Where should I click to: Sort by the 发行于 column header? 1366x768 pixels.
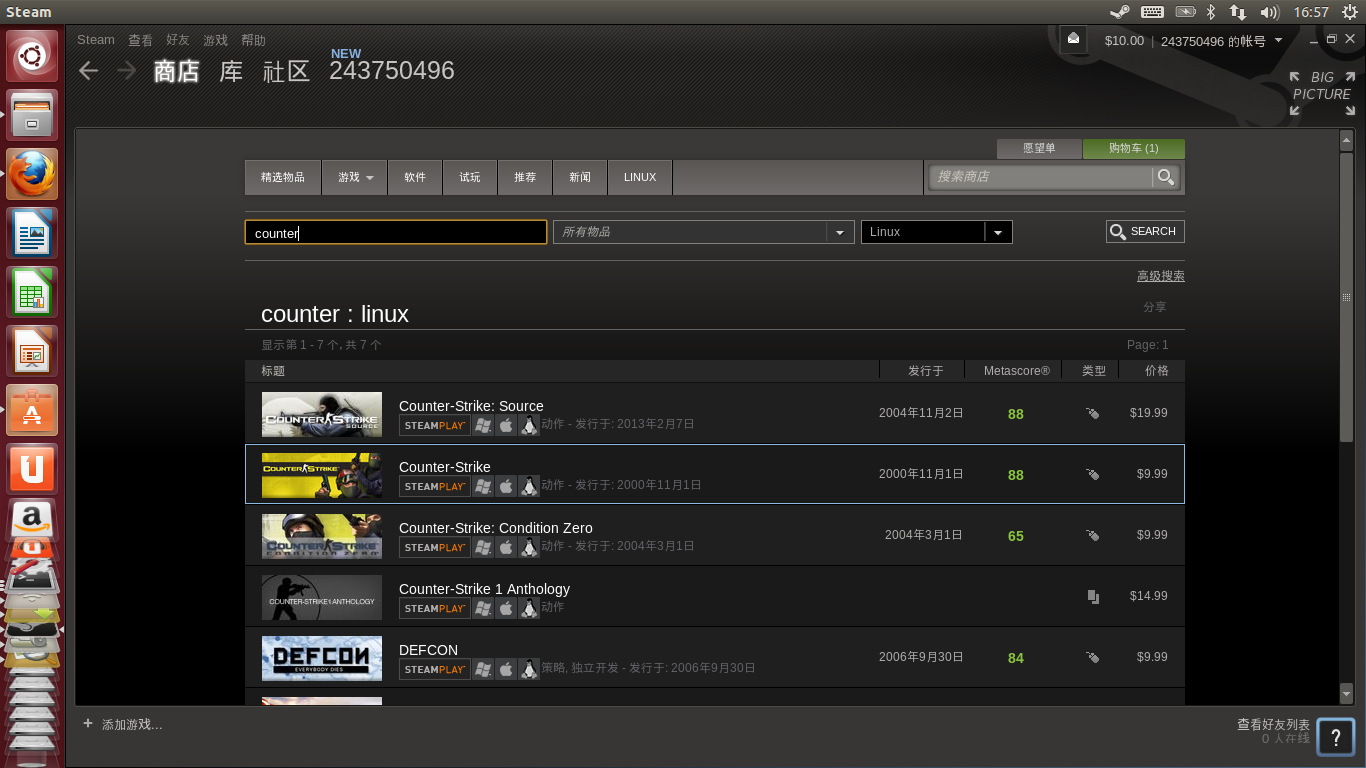pos(925,371)
